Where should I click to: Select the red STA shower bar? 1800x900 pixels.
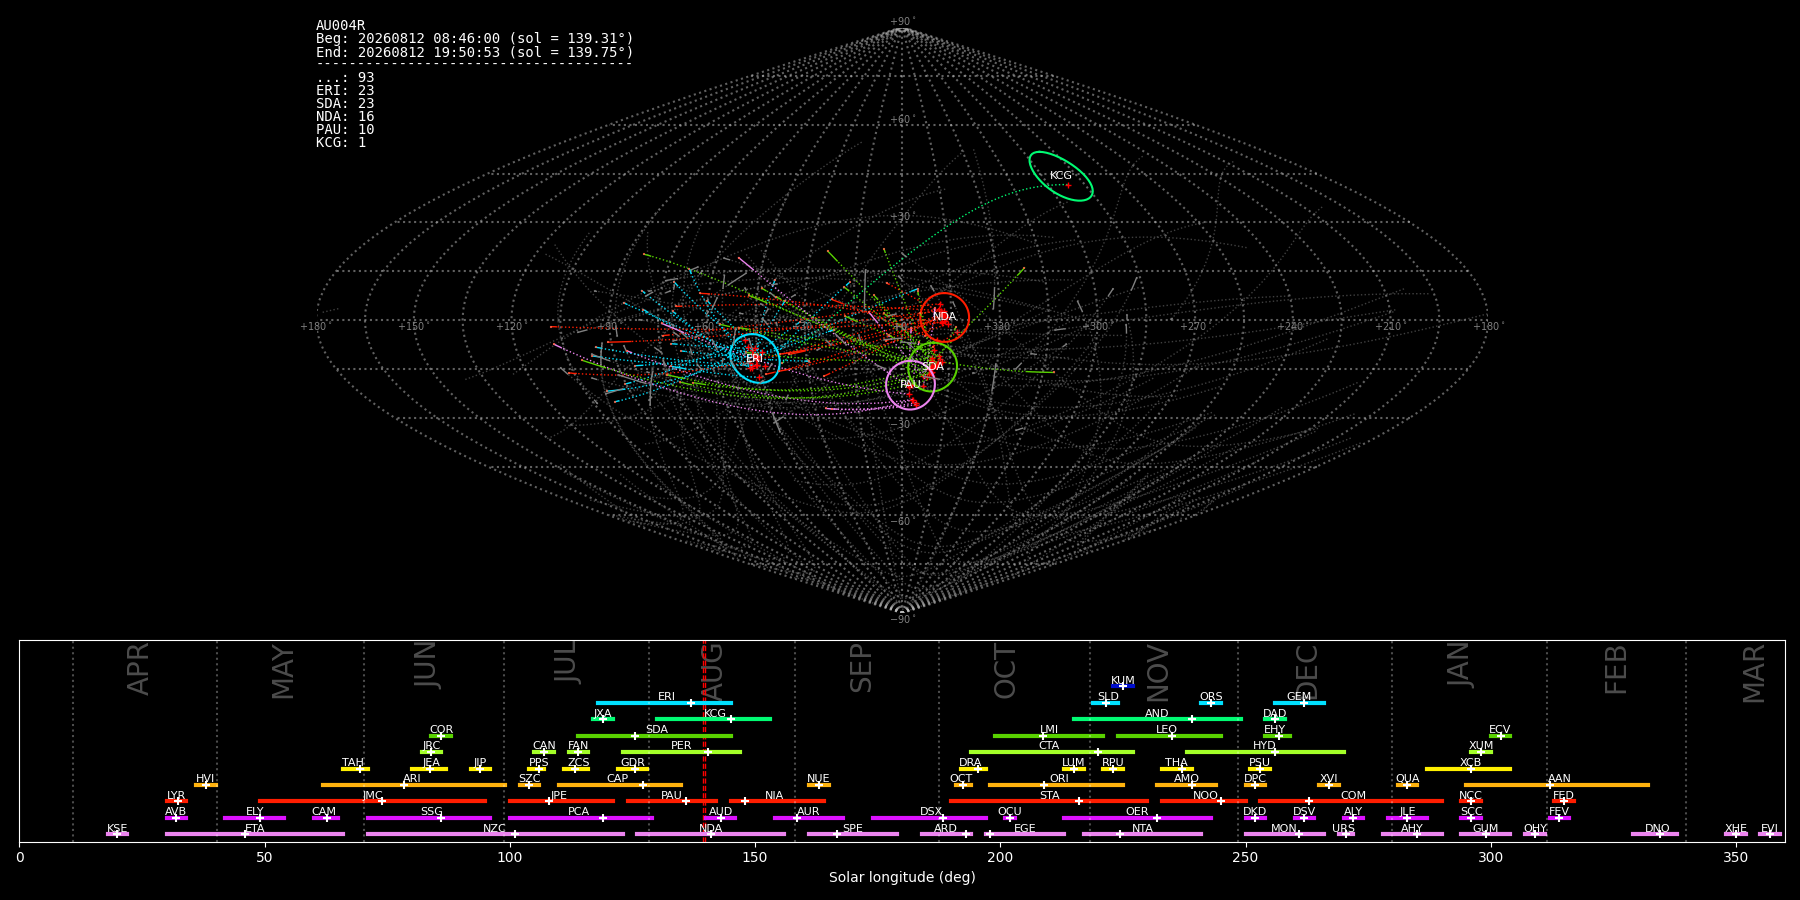[x=1049, y=801]
